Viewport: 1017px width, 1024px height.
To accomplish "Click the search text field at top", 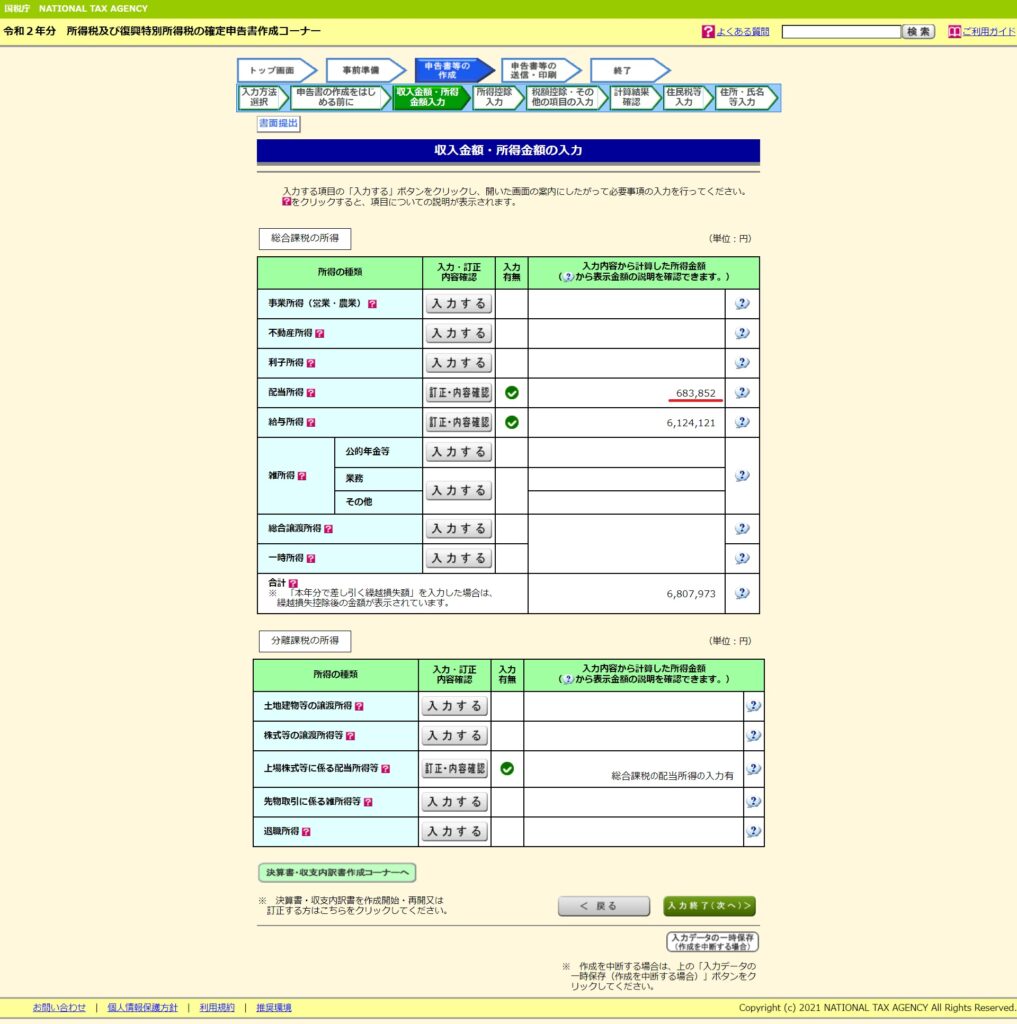I will click(x=840, y=32).
